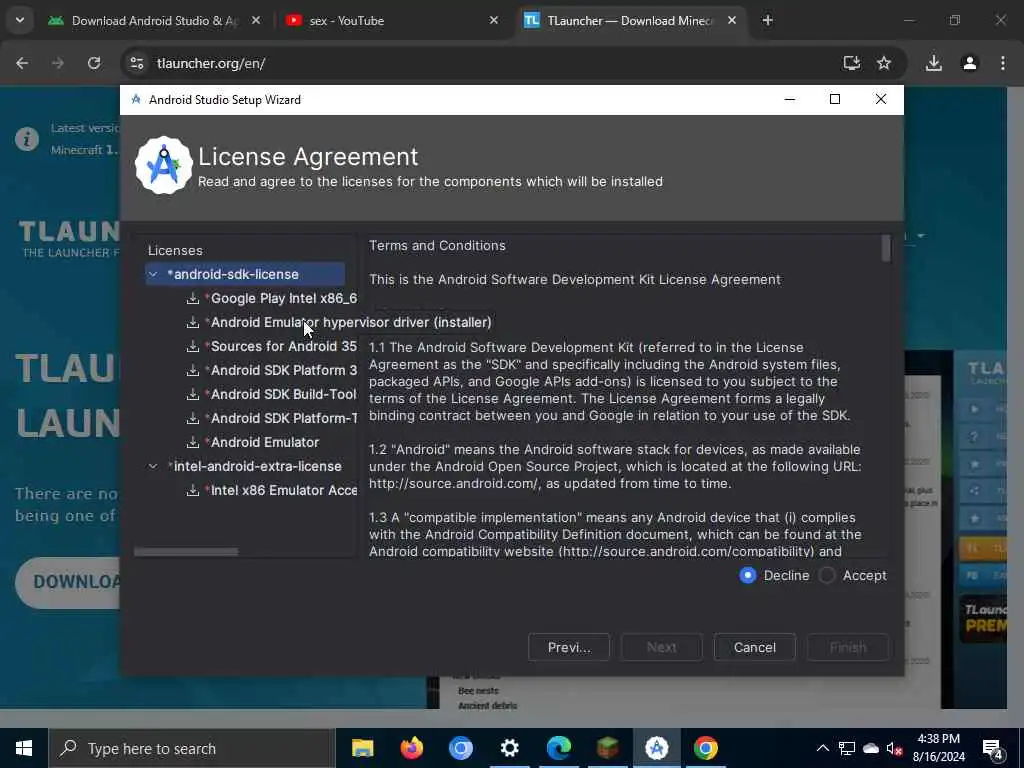1024x768 pixels.
Task: Open Android Studio from the taskbar
Action: pyautogui.click(x=656, y=748)
